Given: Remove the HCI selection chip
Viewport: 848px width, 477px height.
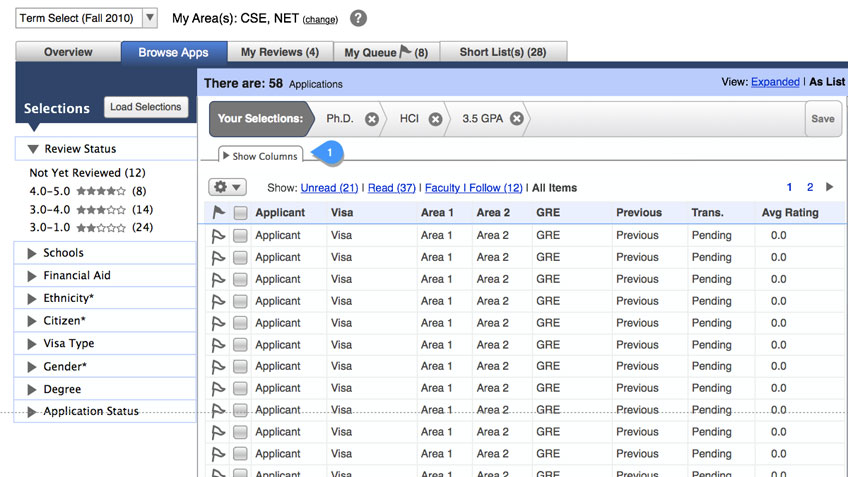Looking at the screenshot, I should tap(436, 119).
